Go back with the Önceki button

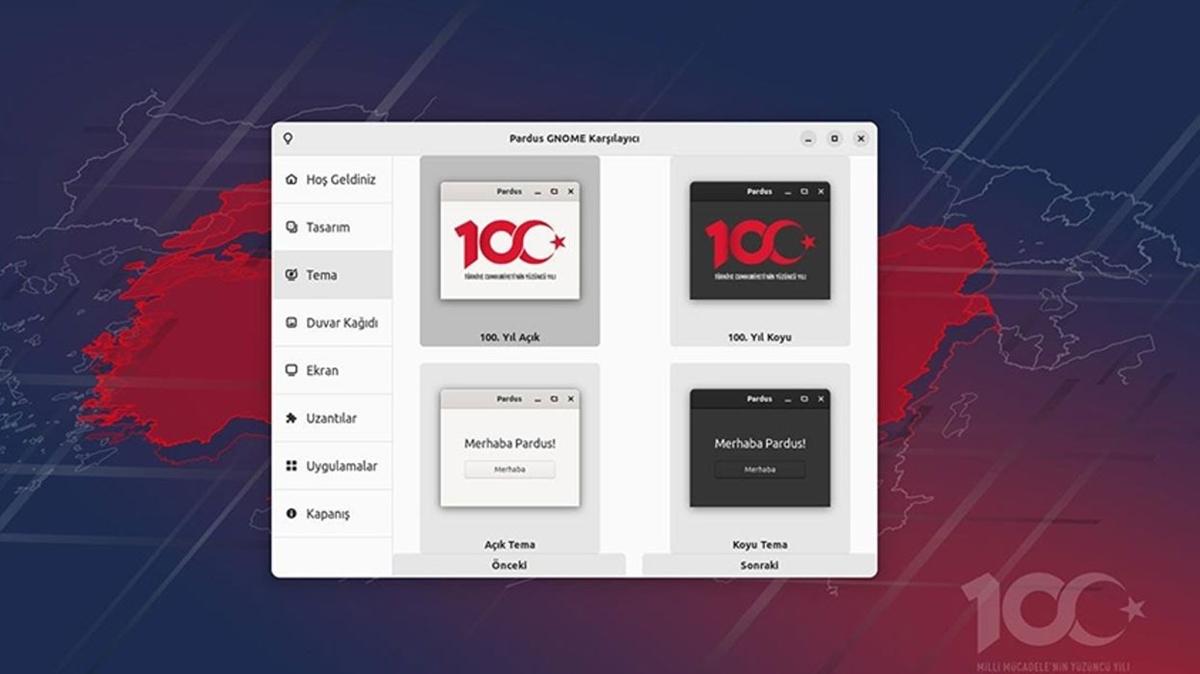tap(509, 565)
